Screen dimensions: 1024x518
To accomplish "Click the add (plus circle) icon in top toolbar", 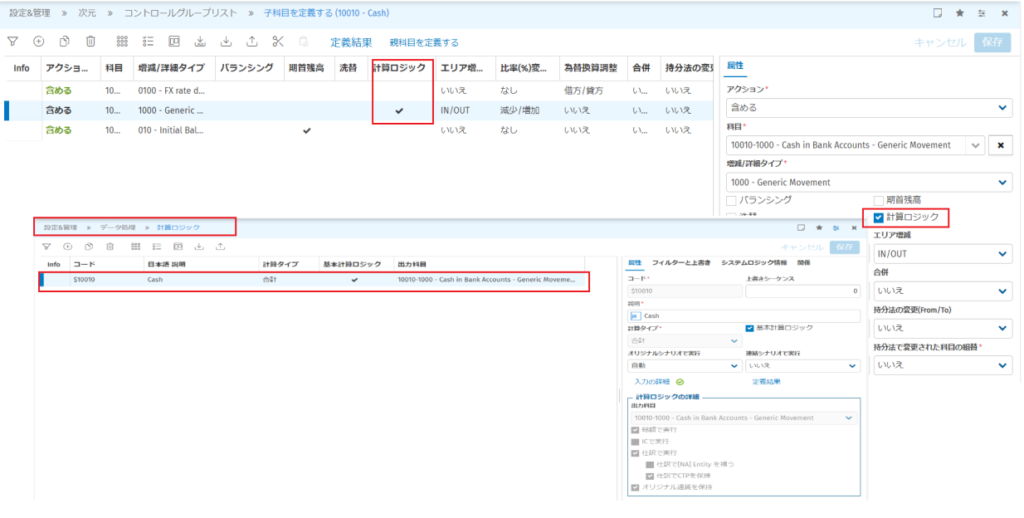I will pyautogui.click(x=39, y=42).
